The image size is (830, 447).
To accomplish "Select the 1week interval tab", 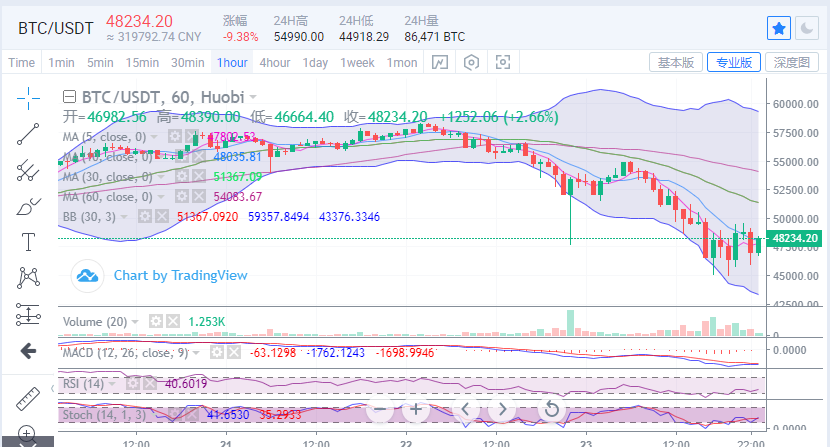I will pyautogui.click(x=357, y=62).
